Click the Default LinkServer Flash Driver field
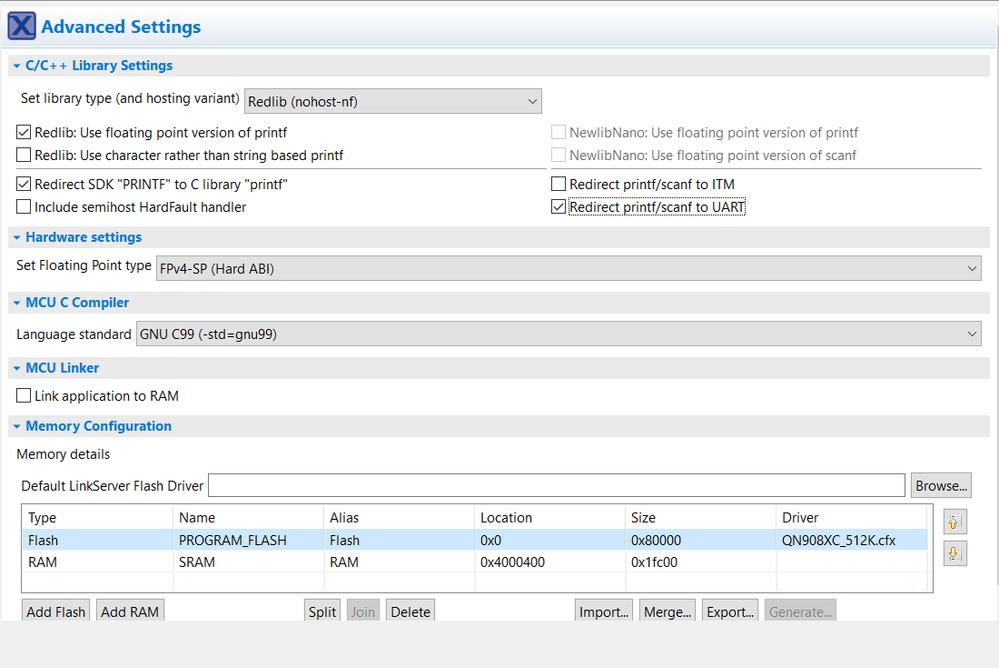The image size is (999, 668). click(556, 486)
